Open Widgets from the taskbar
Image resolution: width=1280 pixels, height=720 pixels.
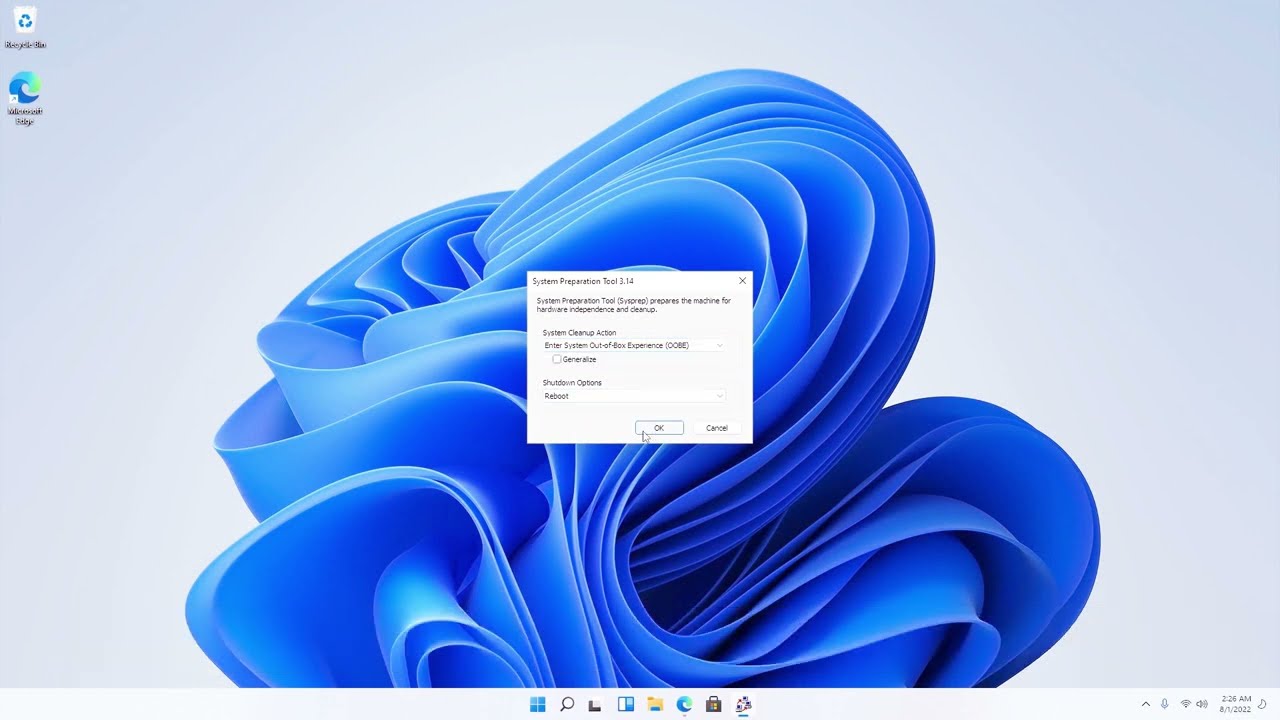tap(626, 704)
